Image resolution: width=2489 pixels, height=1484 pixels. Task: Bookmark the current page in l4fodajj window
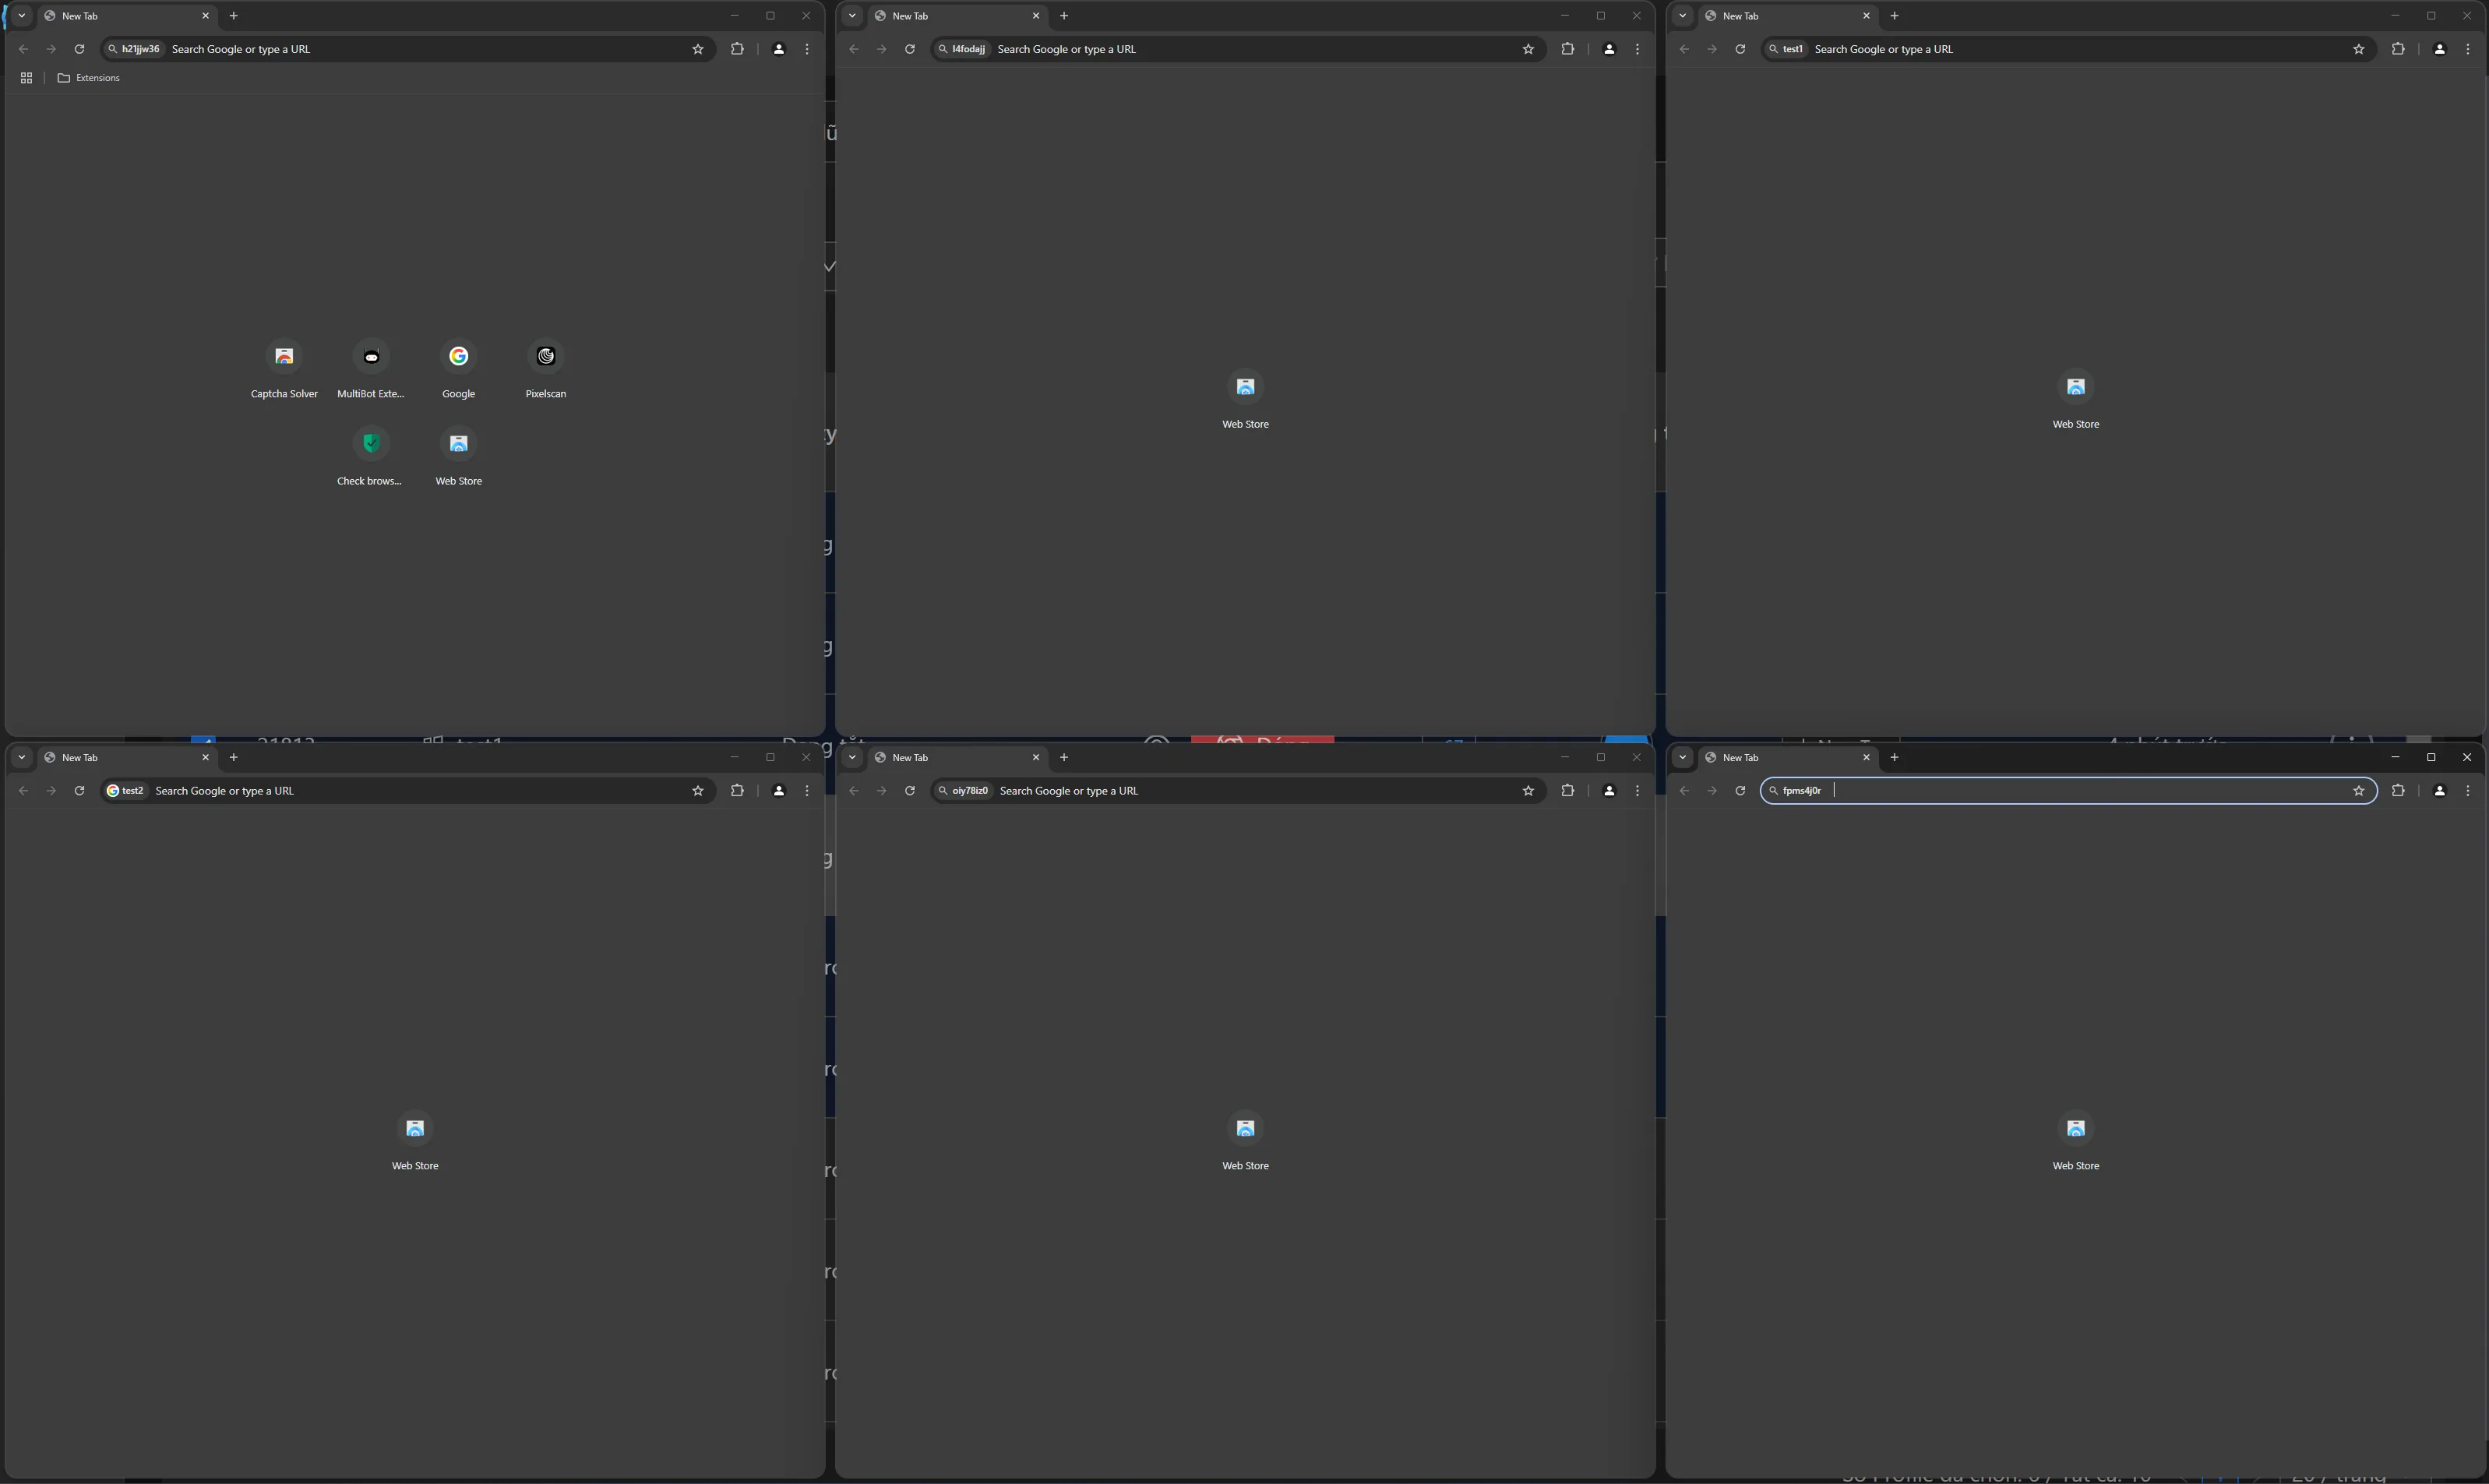click(1528, 48)
